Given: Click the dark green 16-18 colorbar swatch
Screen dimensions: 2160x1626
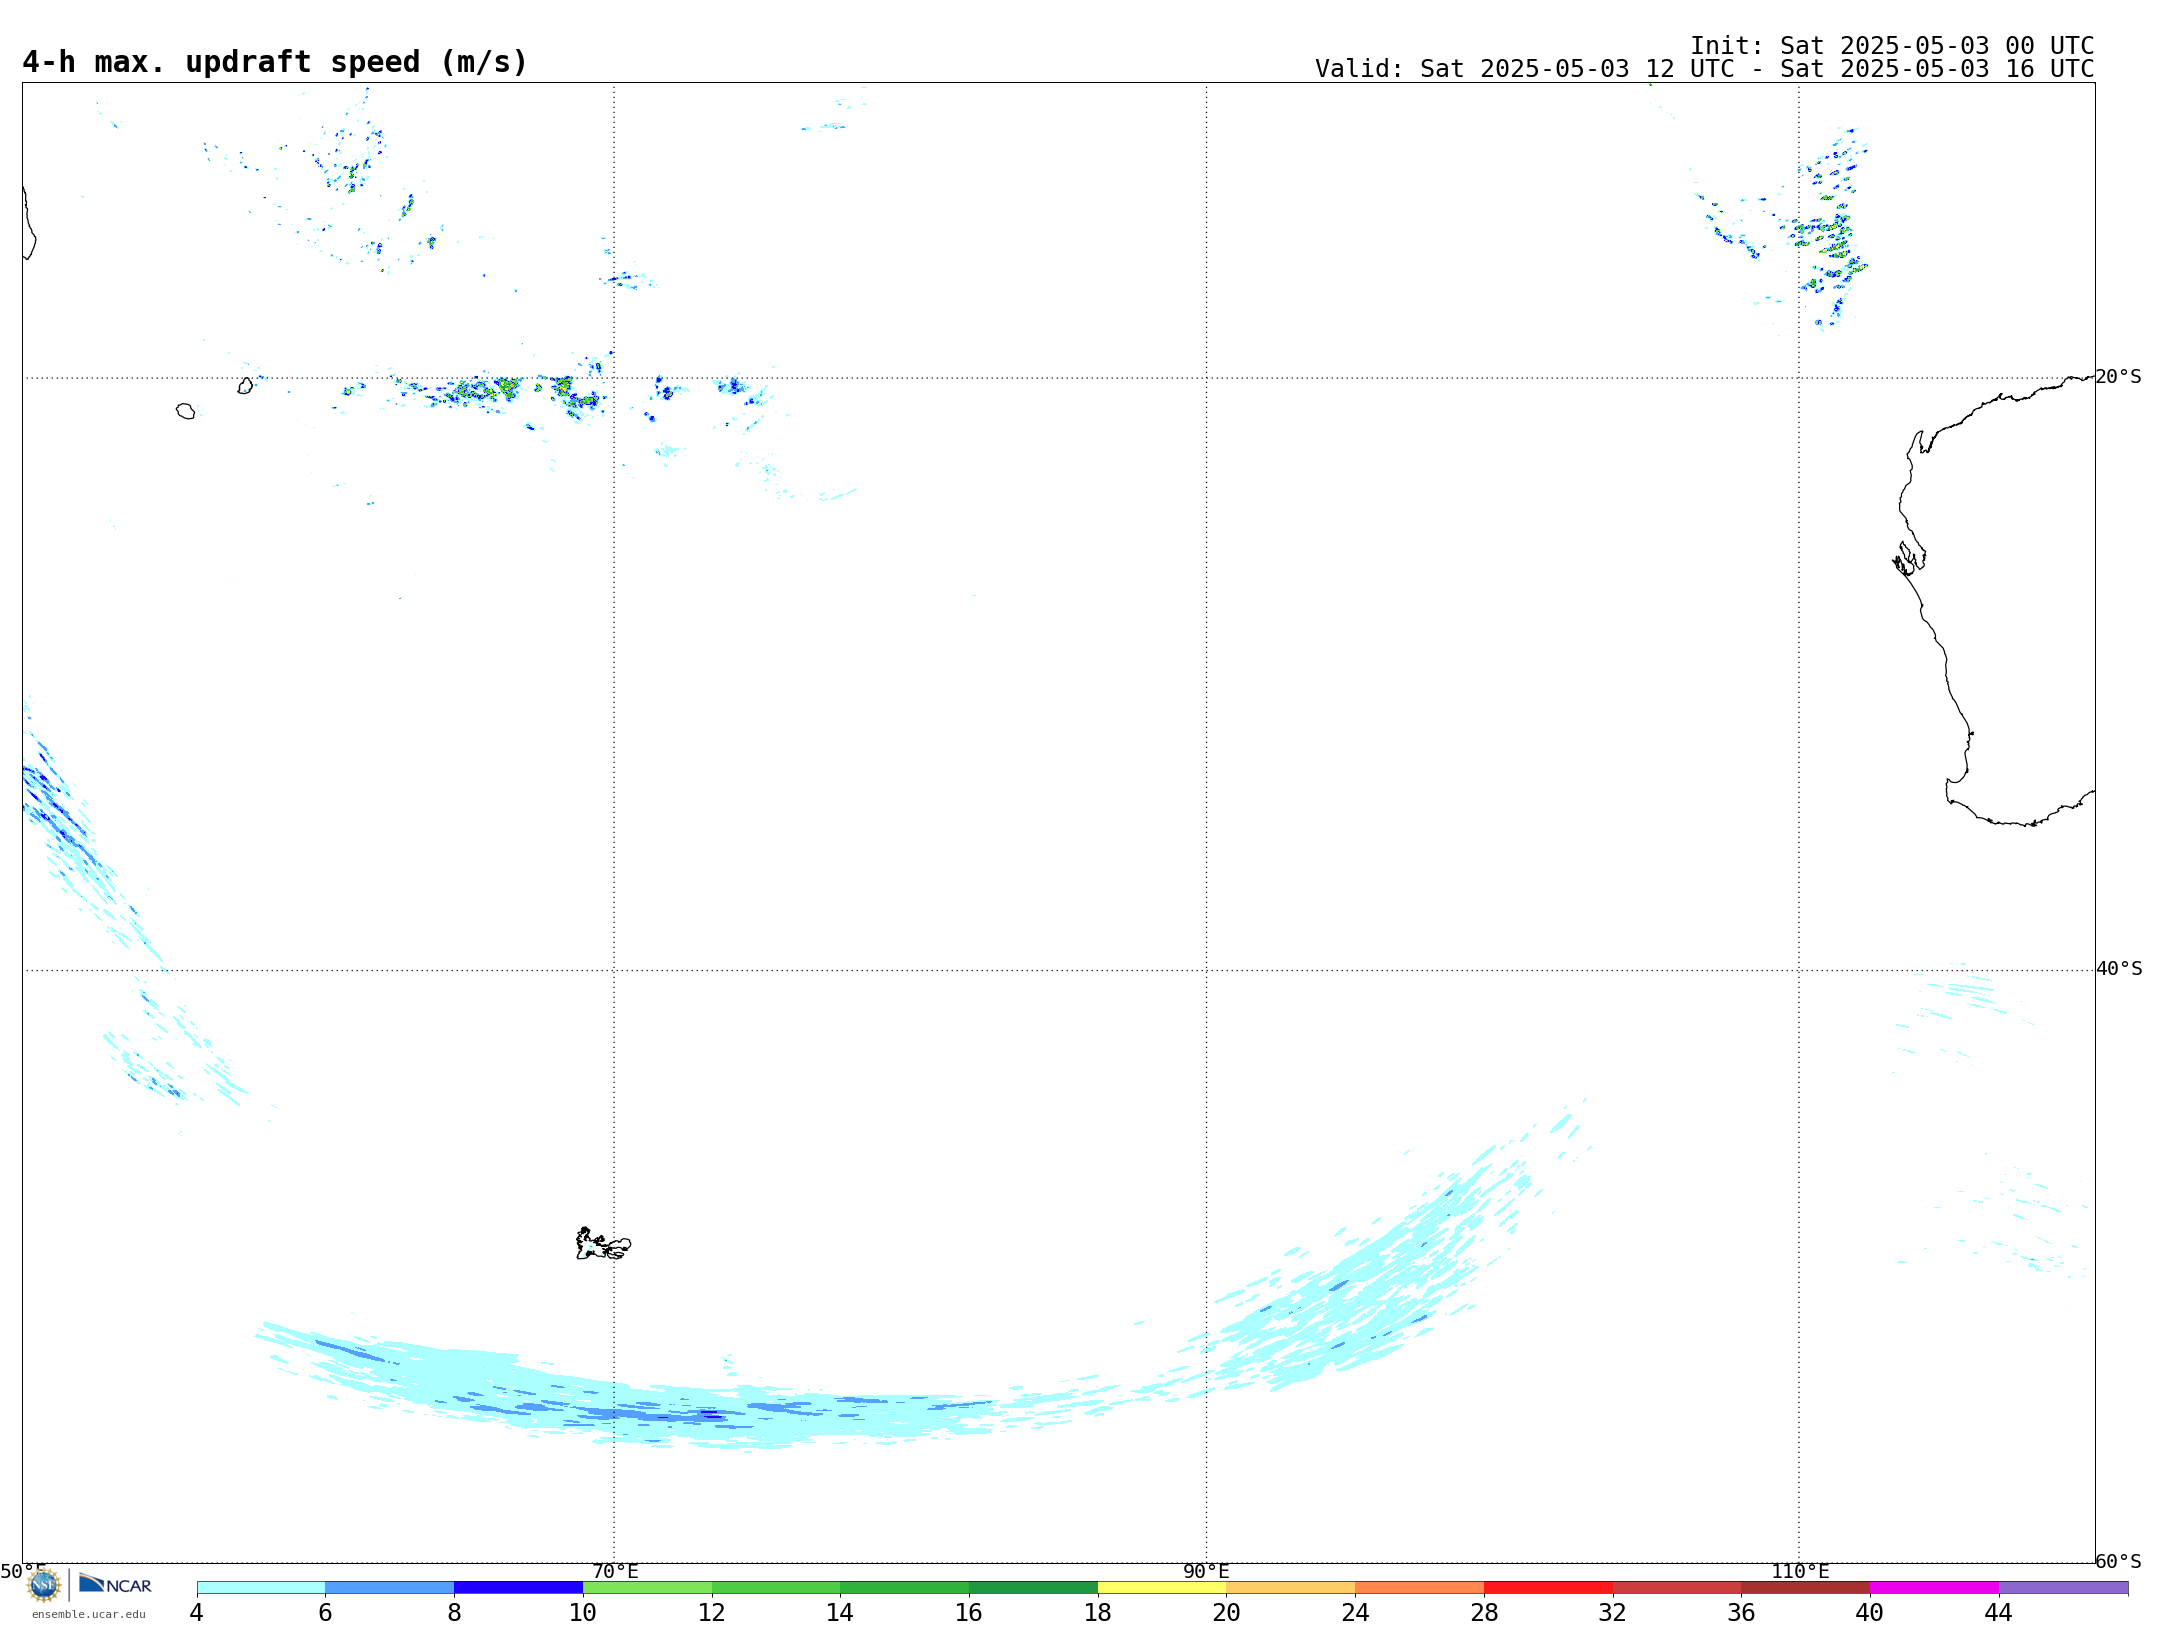Looking at the screenshot, I should click(x=1033, y=1588).
